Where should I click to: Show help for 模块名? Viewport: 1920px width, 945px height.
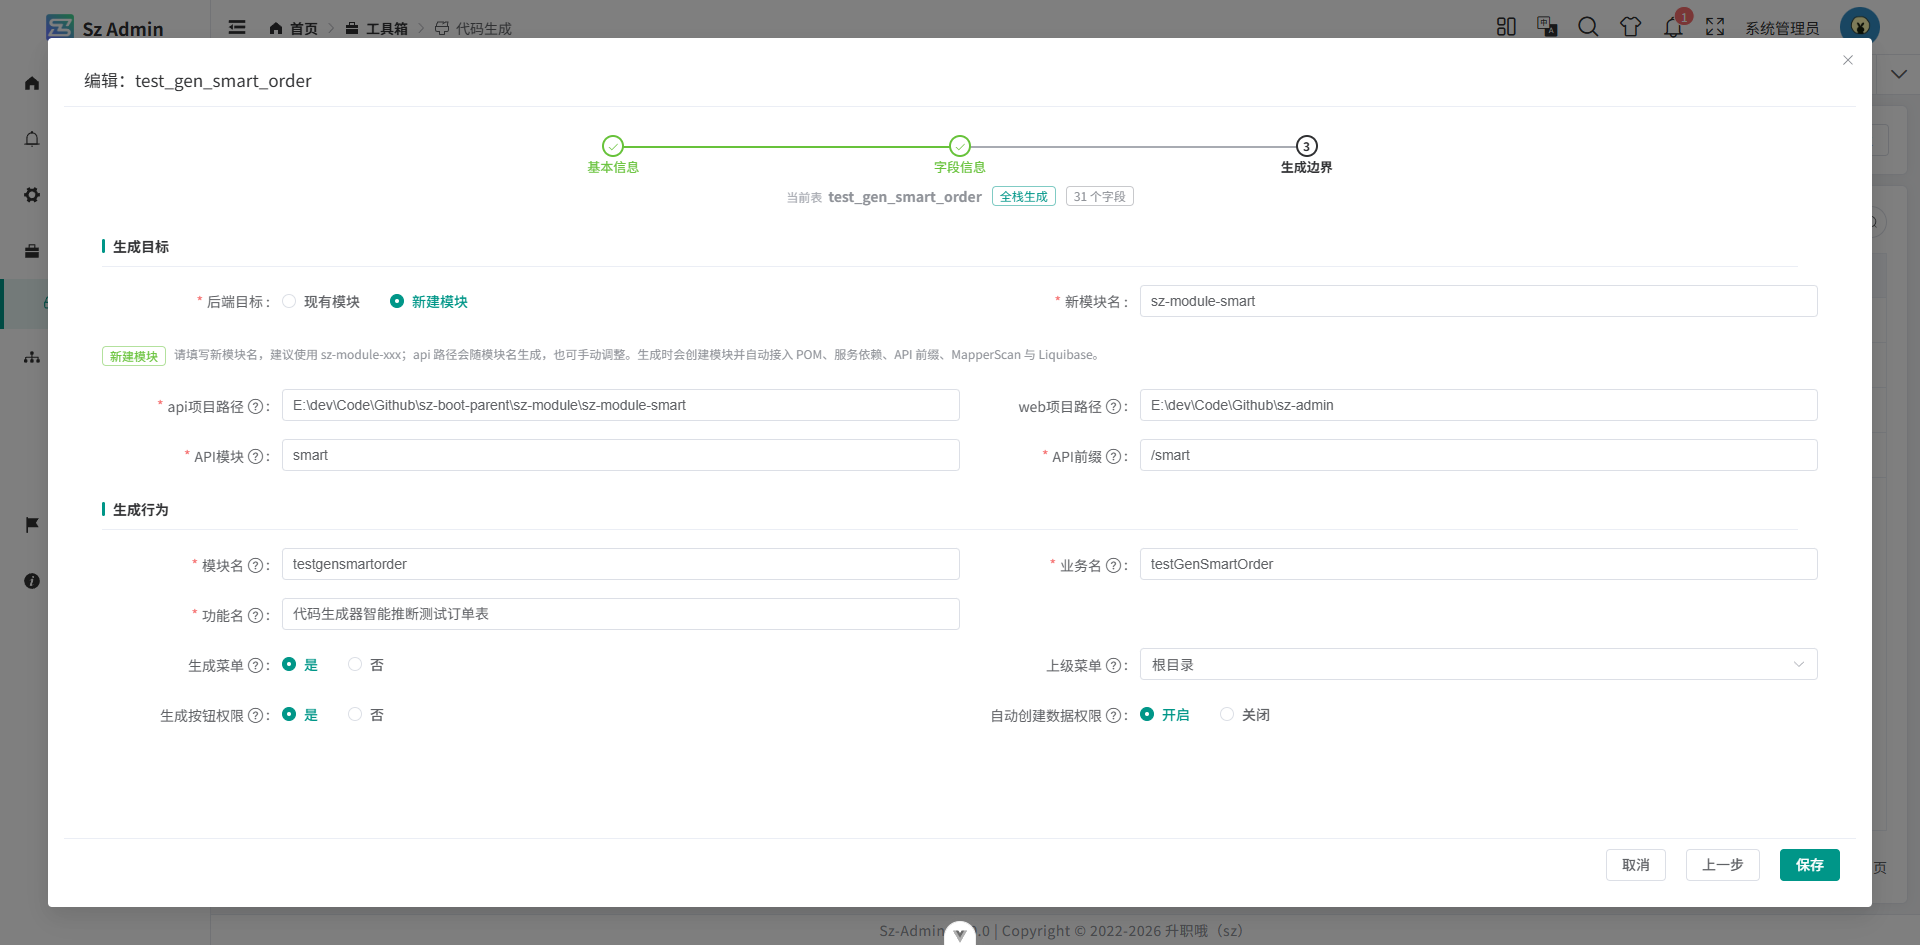pyautogui.click(x=255, y=565)
